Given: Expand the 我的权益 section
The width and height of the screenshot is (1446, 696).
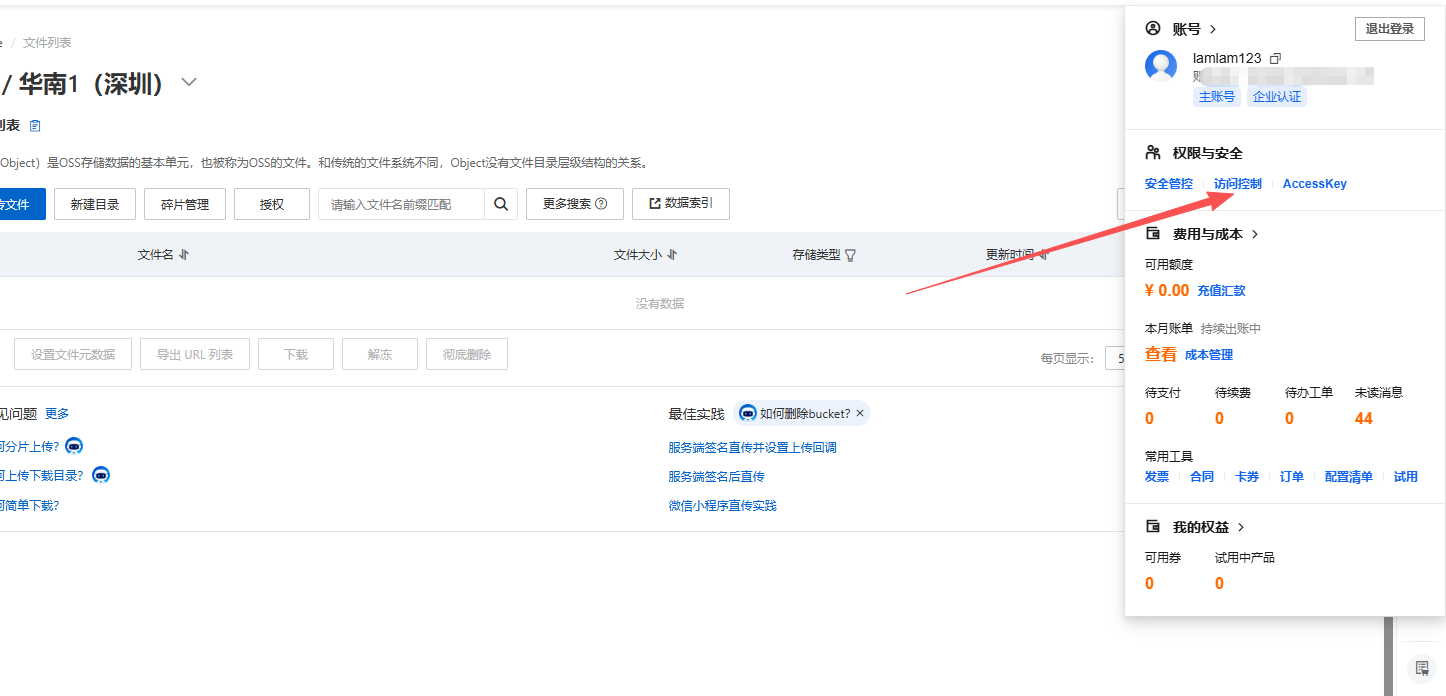Looking at the screenshot, I should (1241, 527).
